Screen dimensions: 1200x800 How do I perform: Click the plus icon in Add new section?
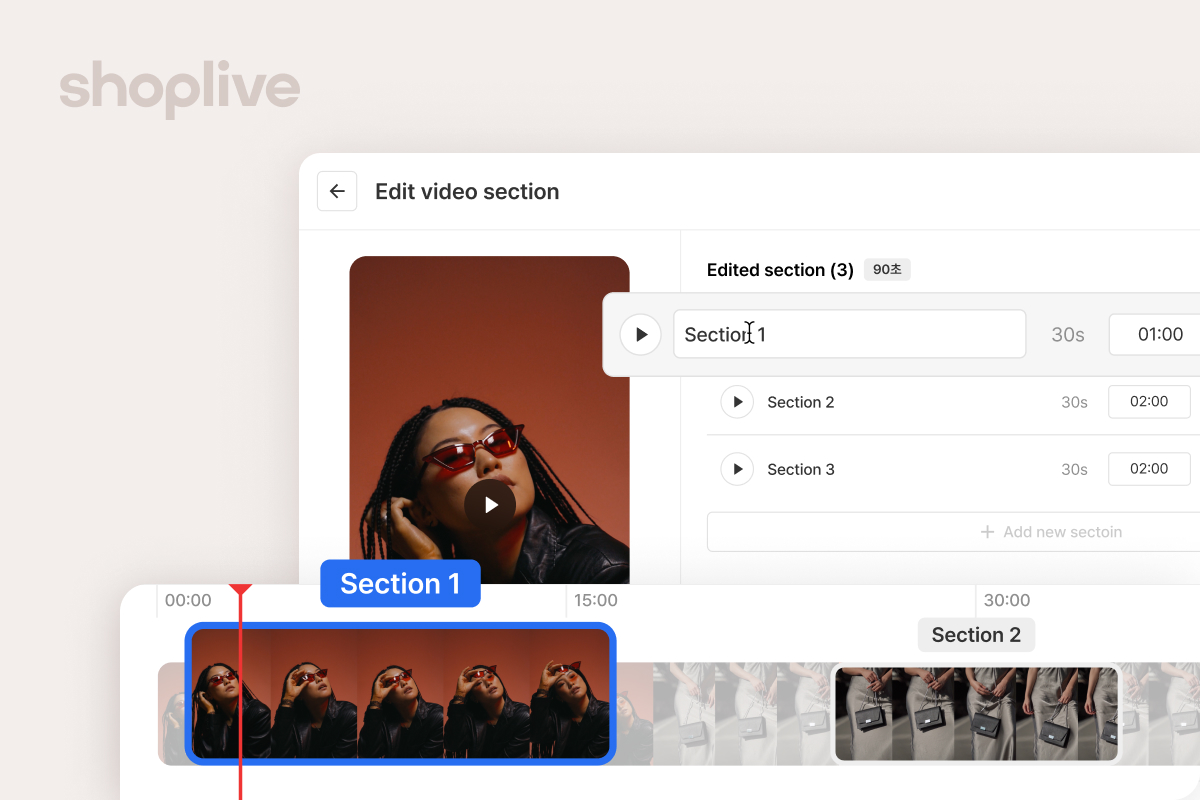(987, 532)
